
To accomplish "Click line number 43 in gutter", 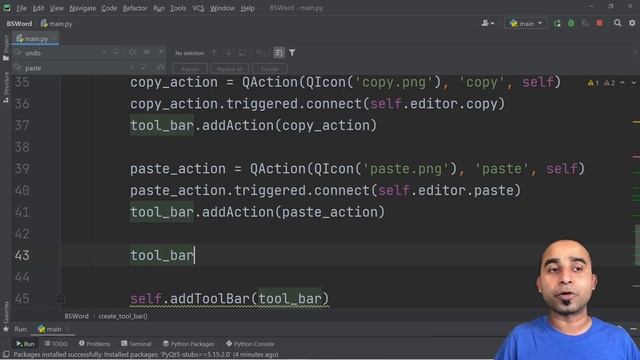I will [x=22, y=256].
